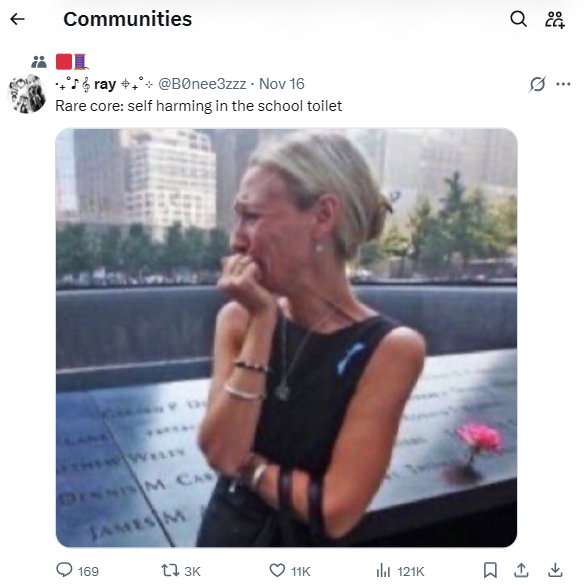
Task: Click the ray display name
Action: click(105, 84)
